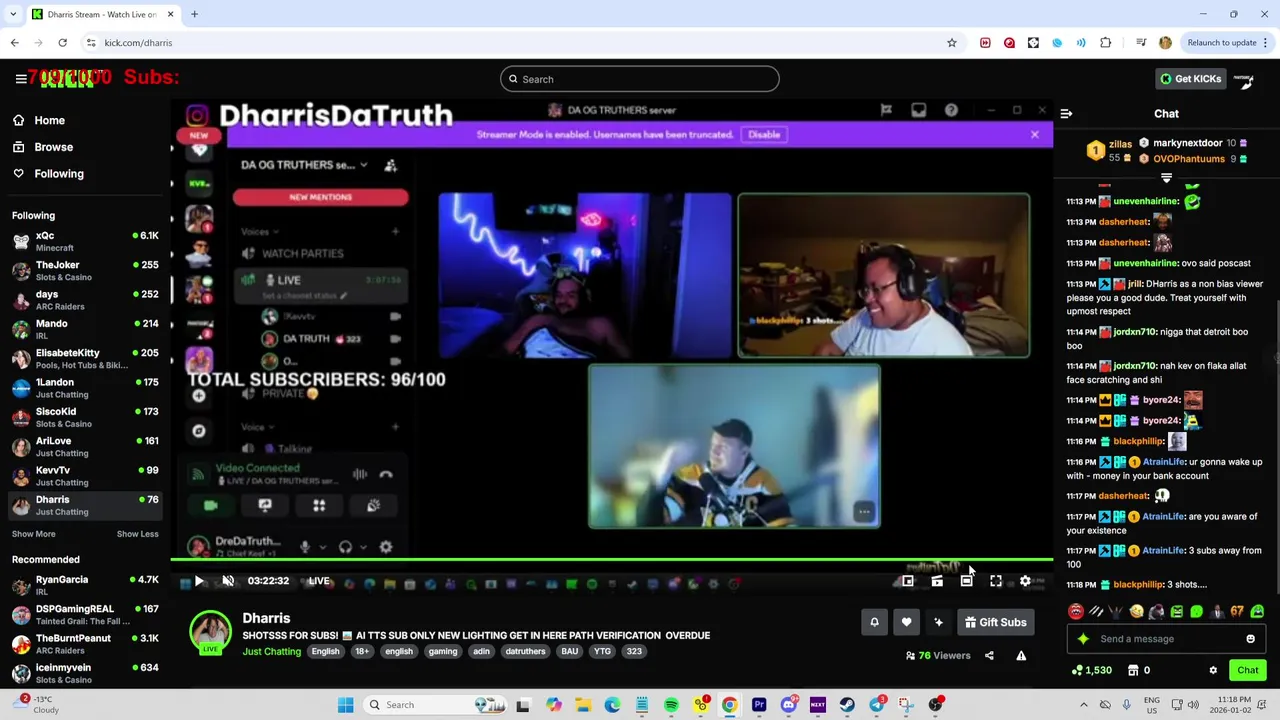Dismiss the Streamer Mode banner
The width and height of the screenshot is (1280, 720).
coord(1035,134)
